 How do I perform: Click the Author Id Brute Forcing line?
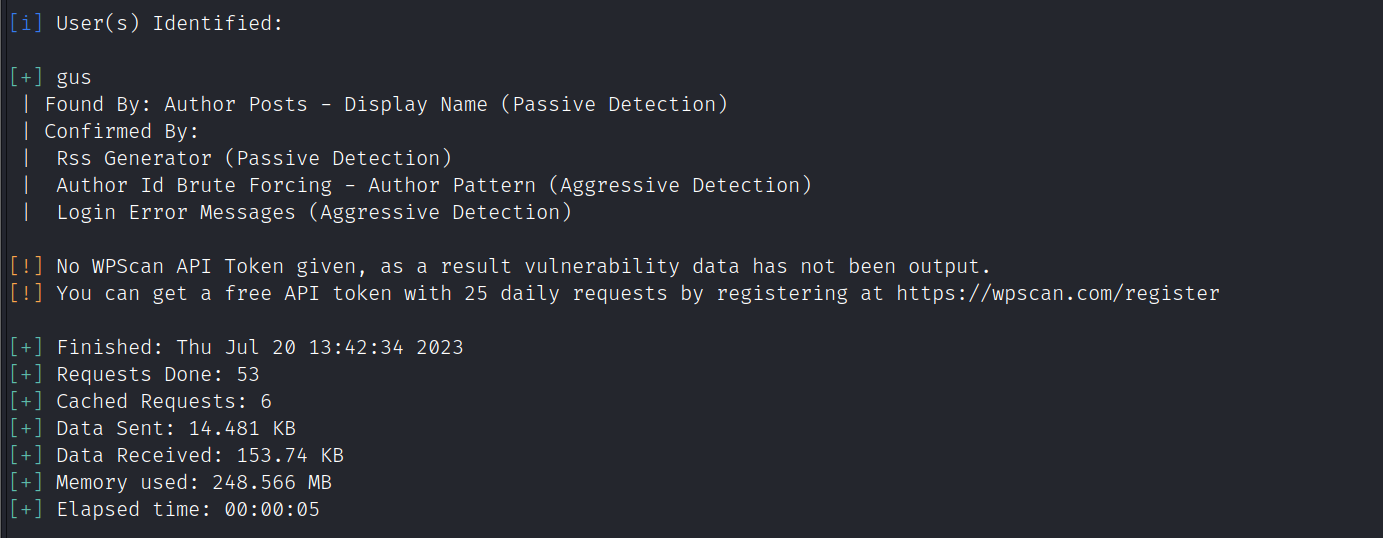click(434, 185)
